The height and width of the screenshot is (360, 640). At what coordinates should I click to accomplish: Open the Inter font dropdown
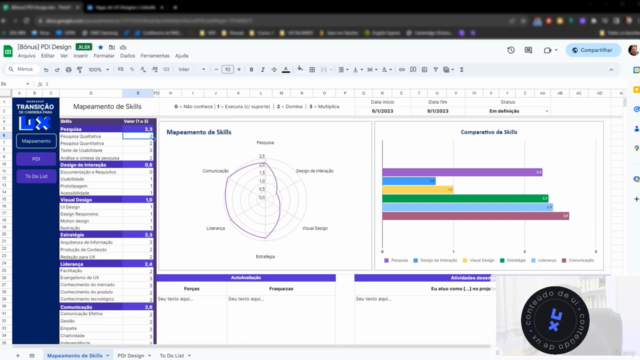192,70
